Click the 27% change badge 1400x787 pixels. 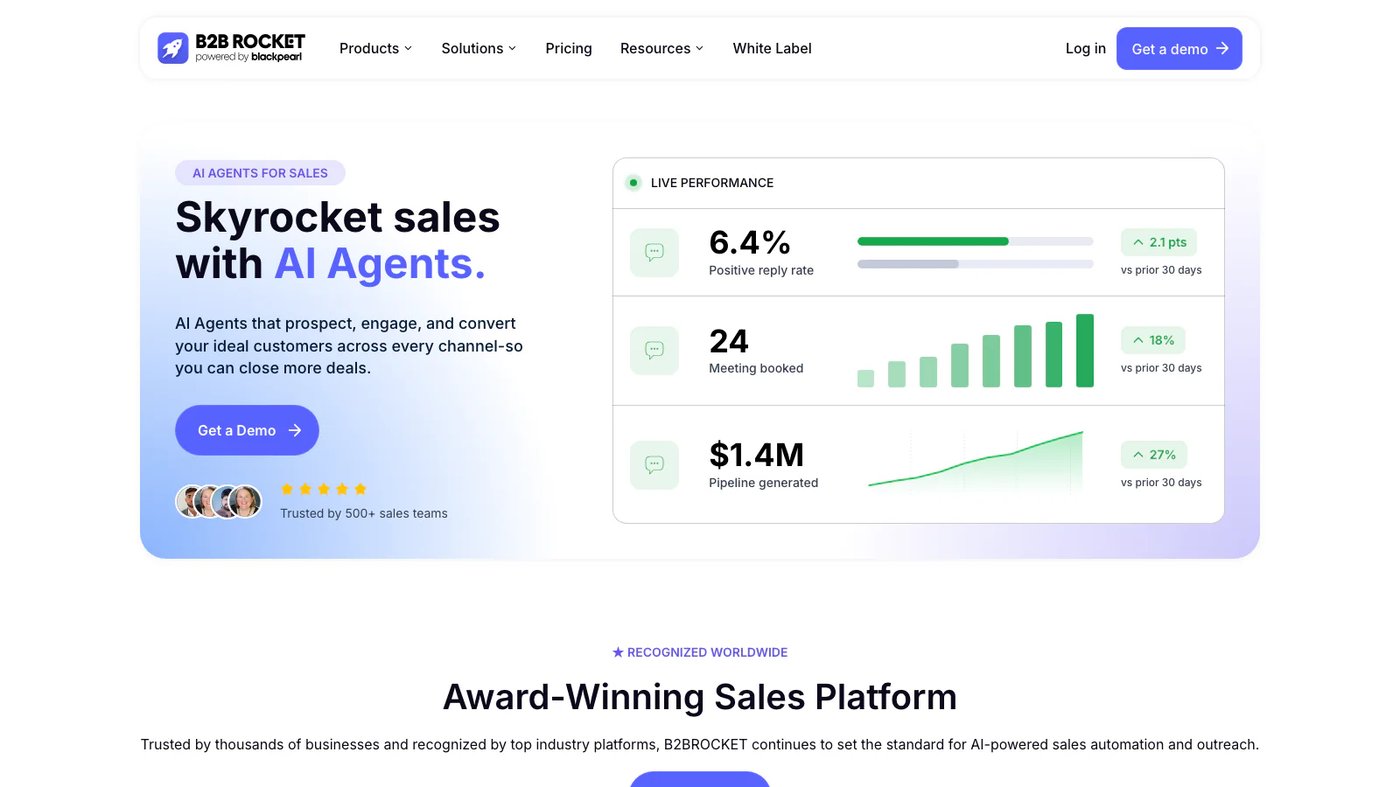(1154, 455)
